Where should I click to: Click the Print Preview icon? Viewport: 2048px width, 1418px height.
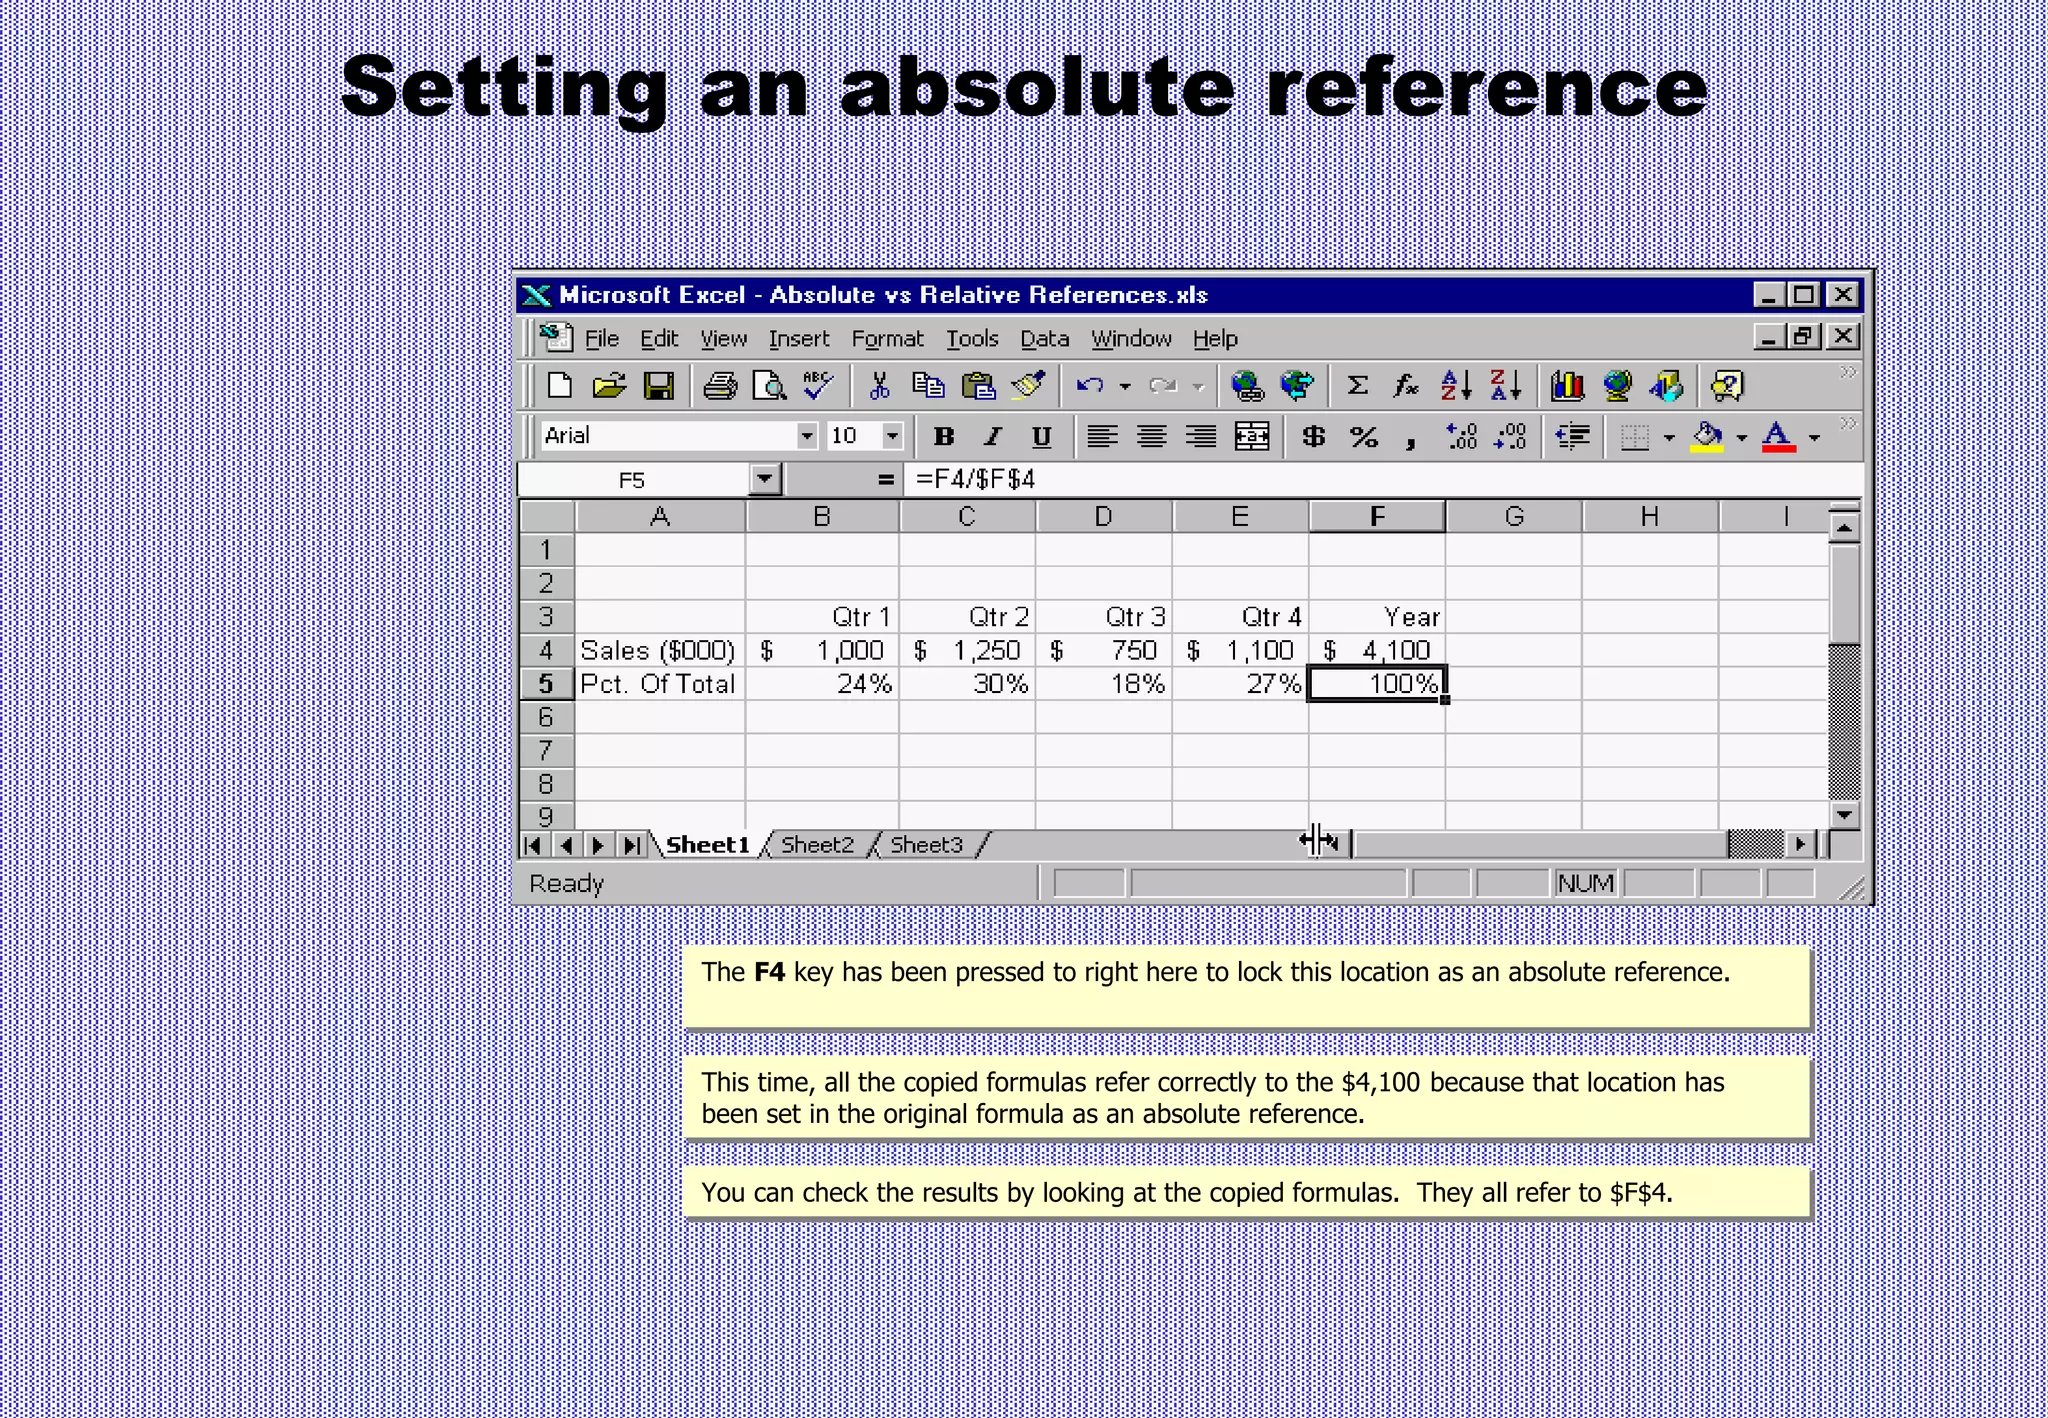click(768, 386)
